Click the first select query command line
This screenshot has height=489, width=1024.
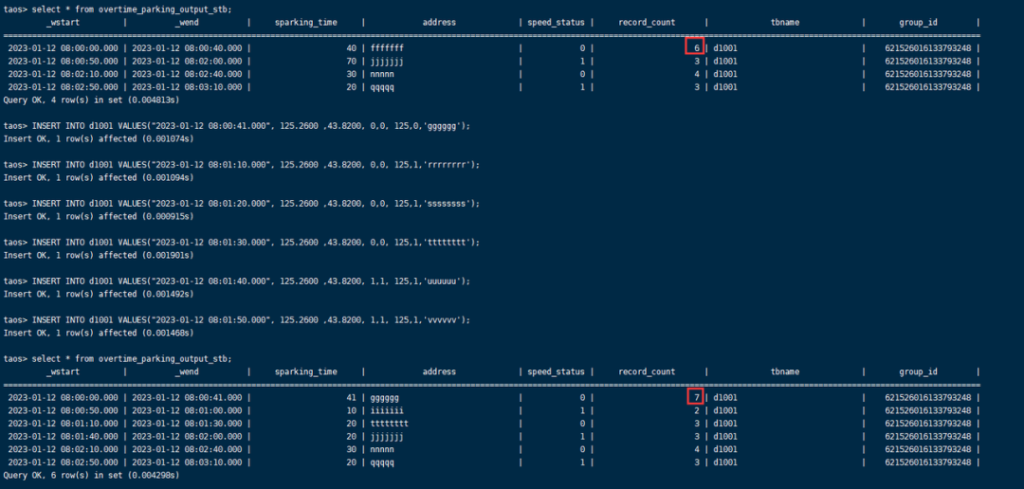point(118,8)
